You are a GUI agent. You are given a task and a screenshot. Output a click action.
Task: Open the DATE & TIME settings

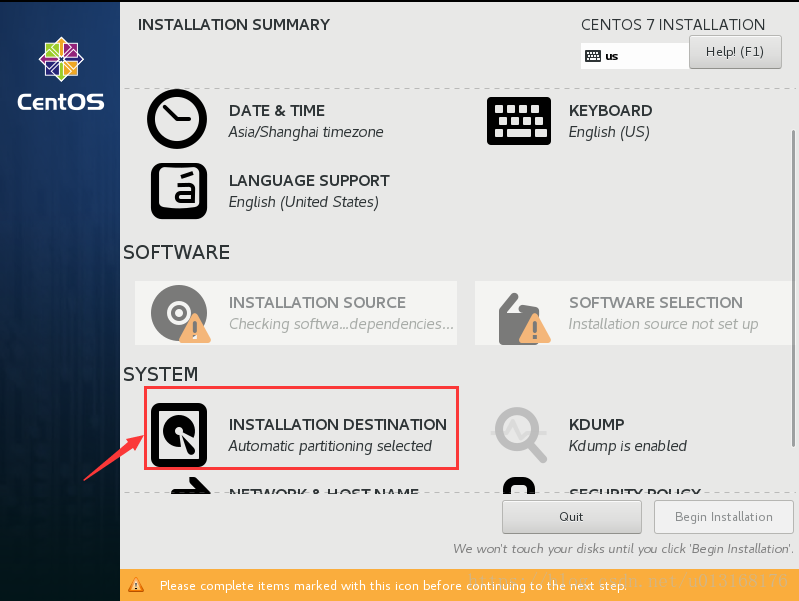pyautogui.click(x=277, y=111)
